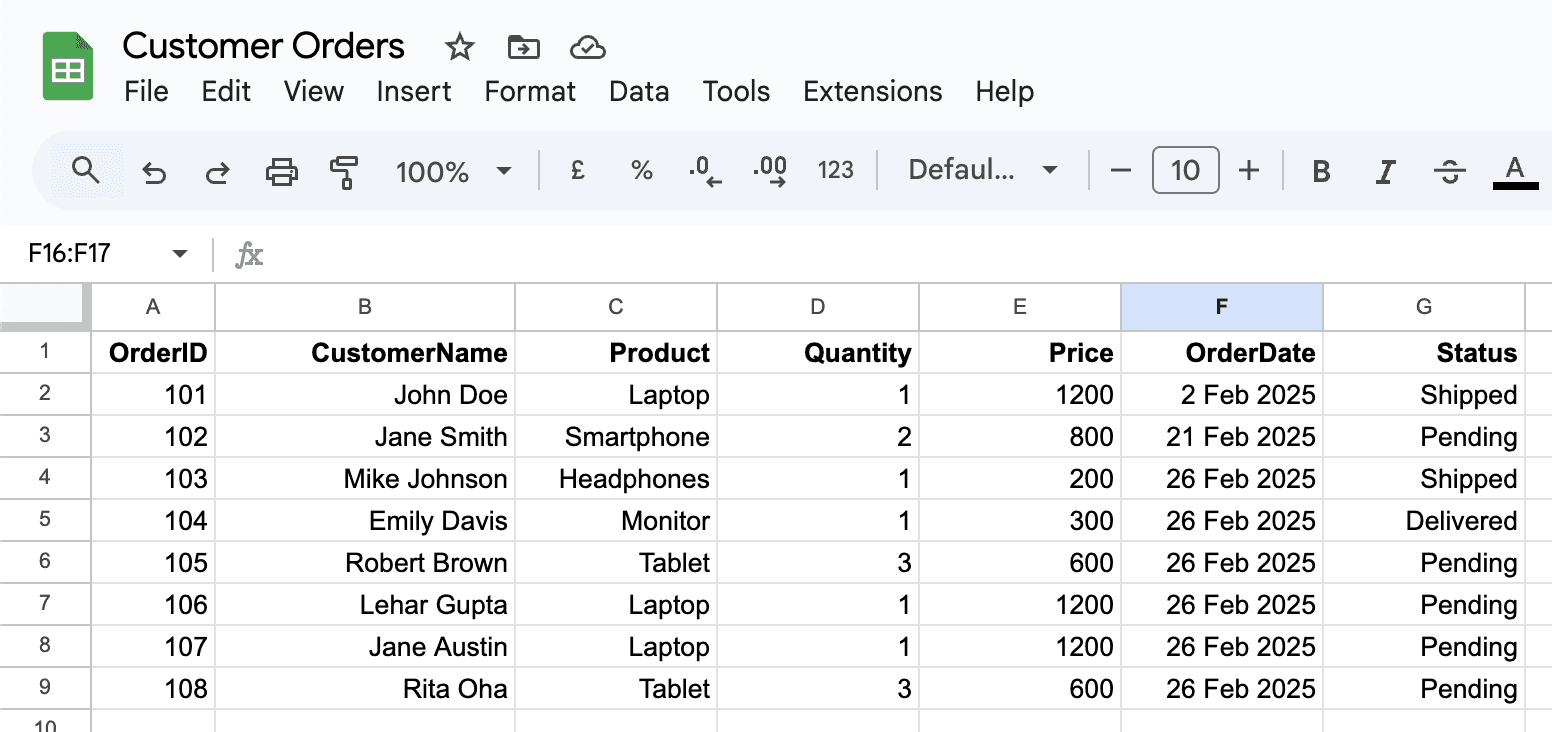Open the Format menu
Image resolution: width=1552 pixels, height=732 pixels.
530,92
